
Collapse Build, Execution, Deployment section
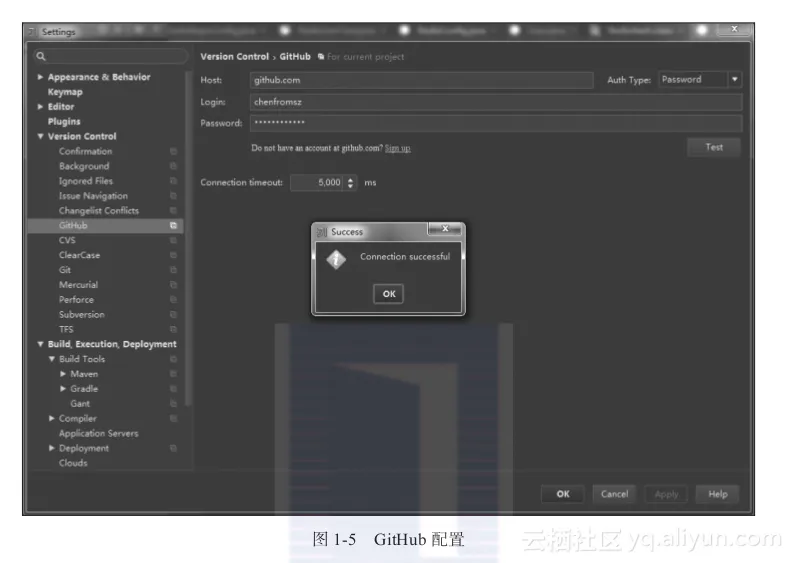tap(40, 344)
